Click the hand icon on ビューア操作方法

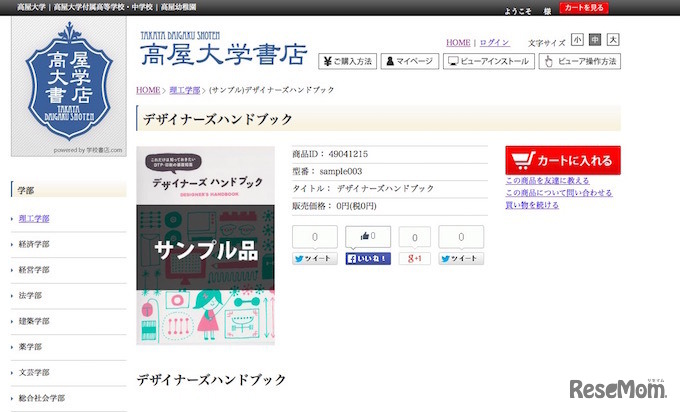(x=549, y=61)
